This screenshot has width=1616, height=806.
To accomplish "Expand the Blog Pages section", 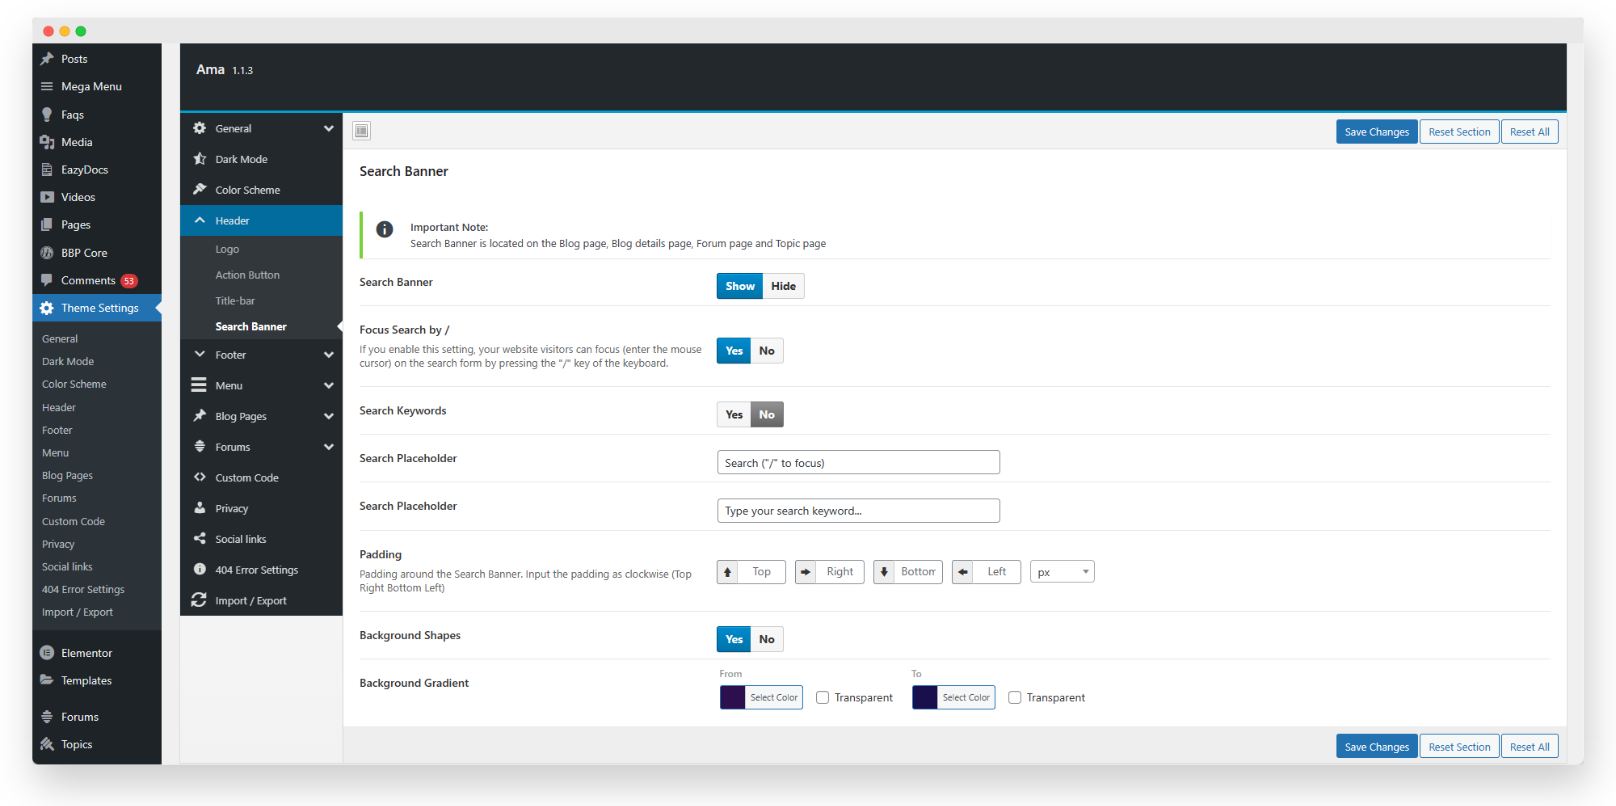I will click(x=262, y=416).
